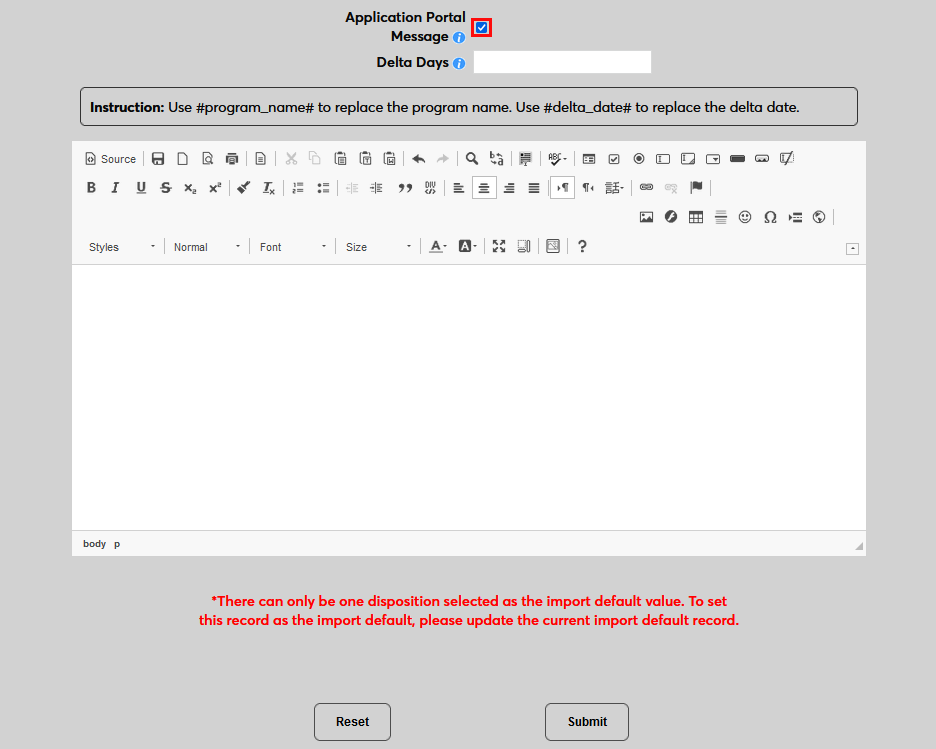
Task: Align text left
Action: point(458,187)
